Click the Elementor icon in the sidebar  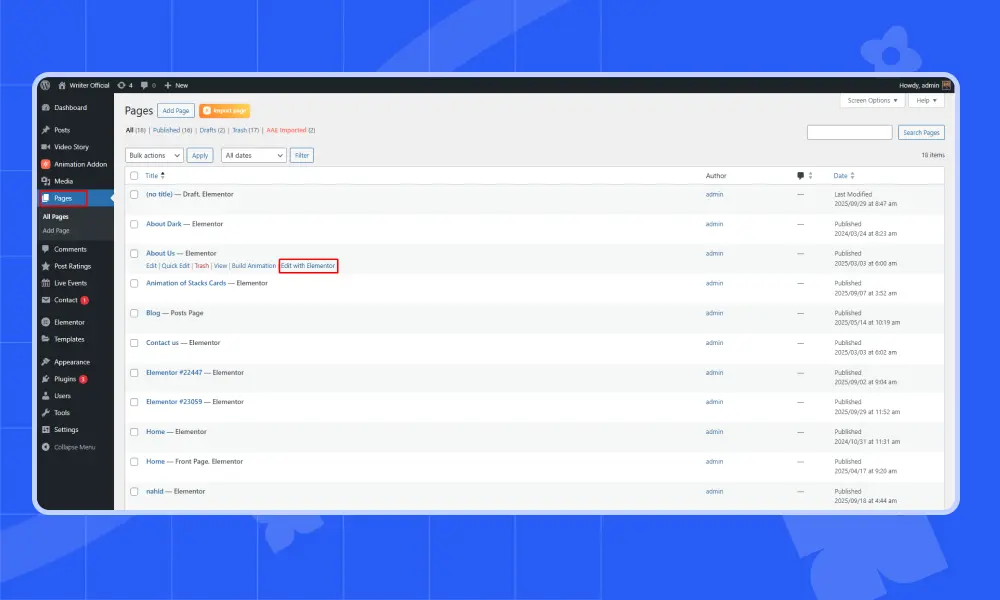pos(46,322)
